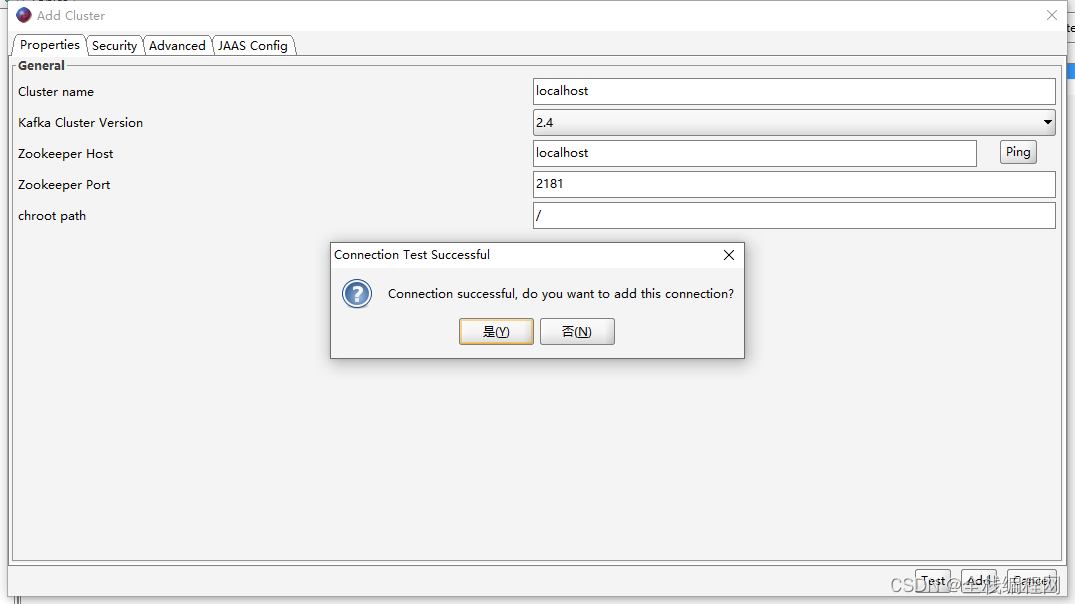Click the 'Zookeeper Host' label

[65, 154]
